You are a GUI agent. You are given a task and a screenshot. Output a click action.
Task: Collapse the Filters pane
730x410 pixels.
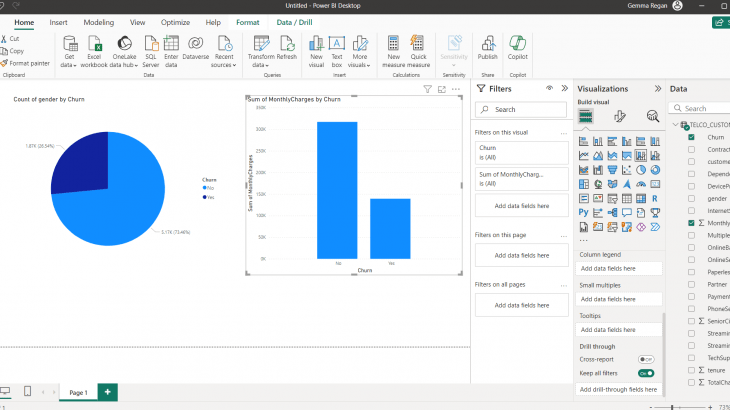[565, 88]
